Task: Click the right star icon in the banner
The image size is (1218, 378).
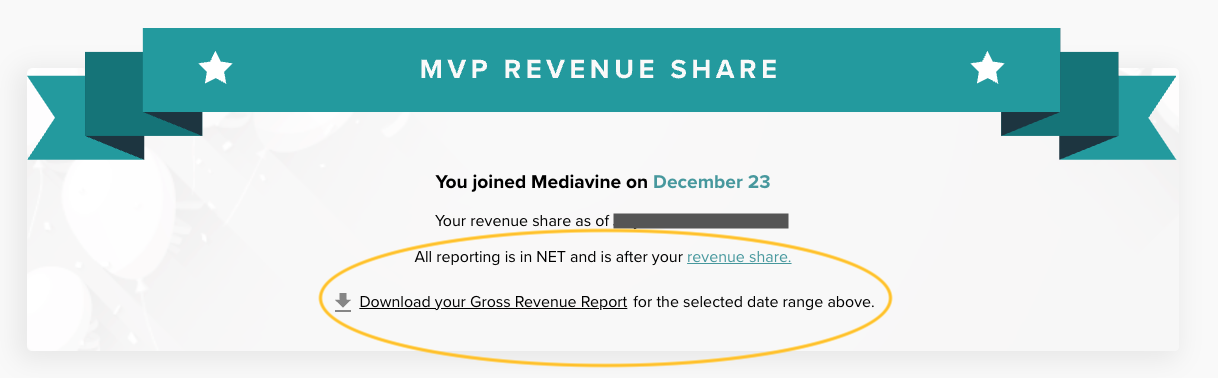Action: 987,69
